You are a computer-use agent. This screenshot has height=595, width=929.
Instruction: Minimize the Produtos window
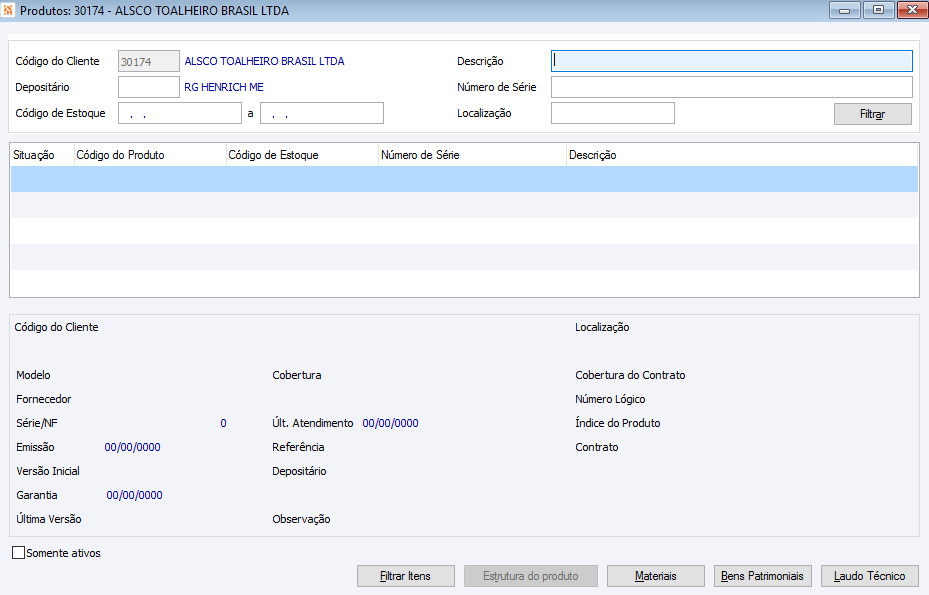pos(845,10)
